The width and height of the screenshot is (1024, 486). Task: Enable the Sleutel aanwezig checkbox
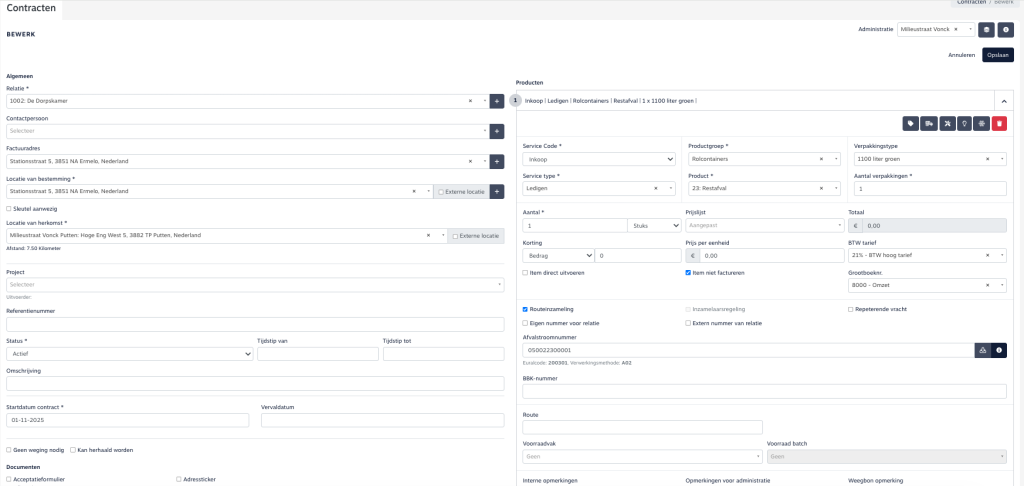pyautogui.click(x=9, y=208)
